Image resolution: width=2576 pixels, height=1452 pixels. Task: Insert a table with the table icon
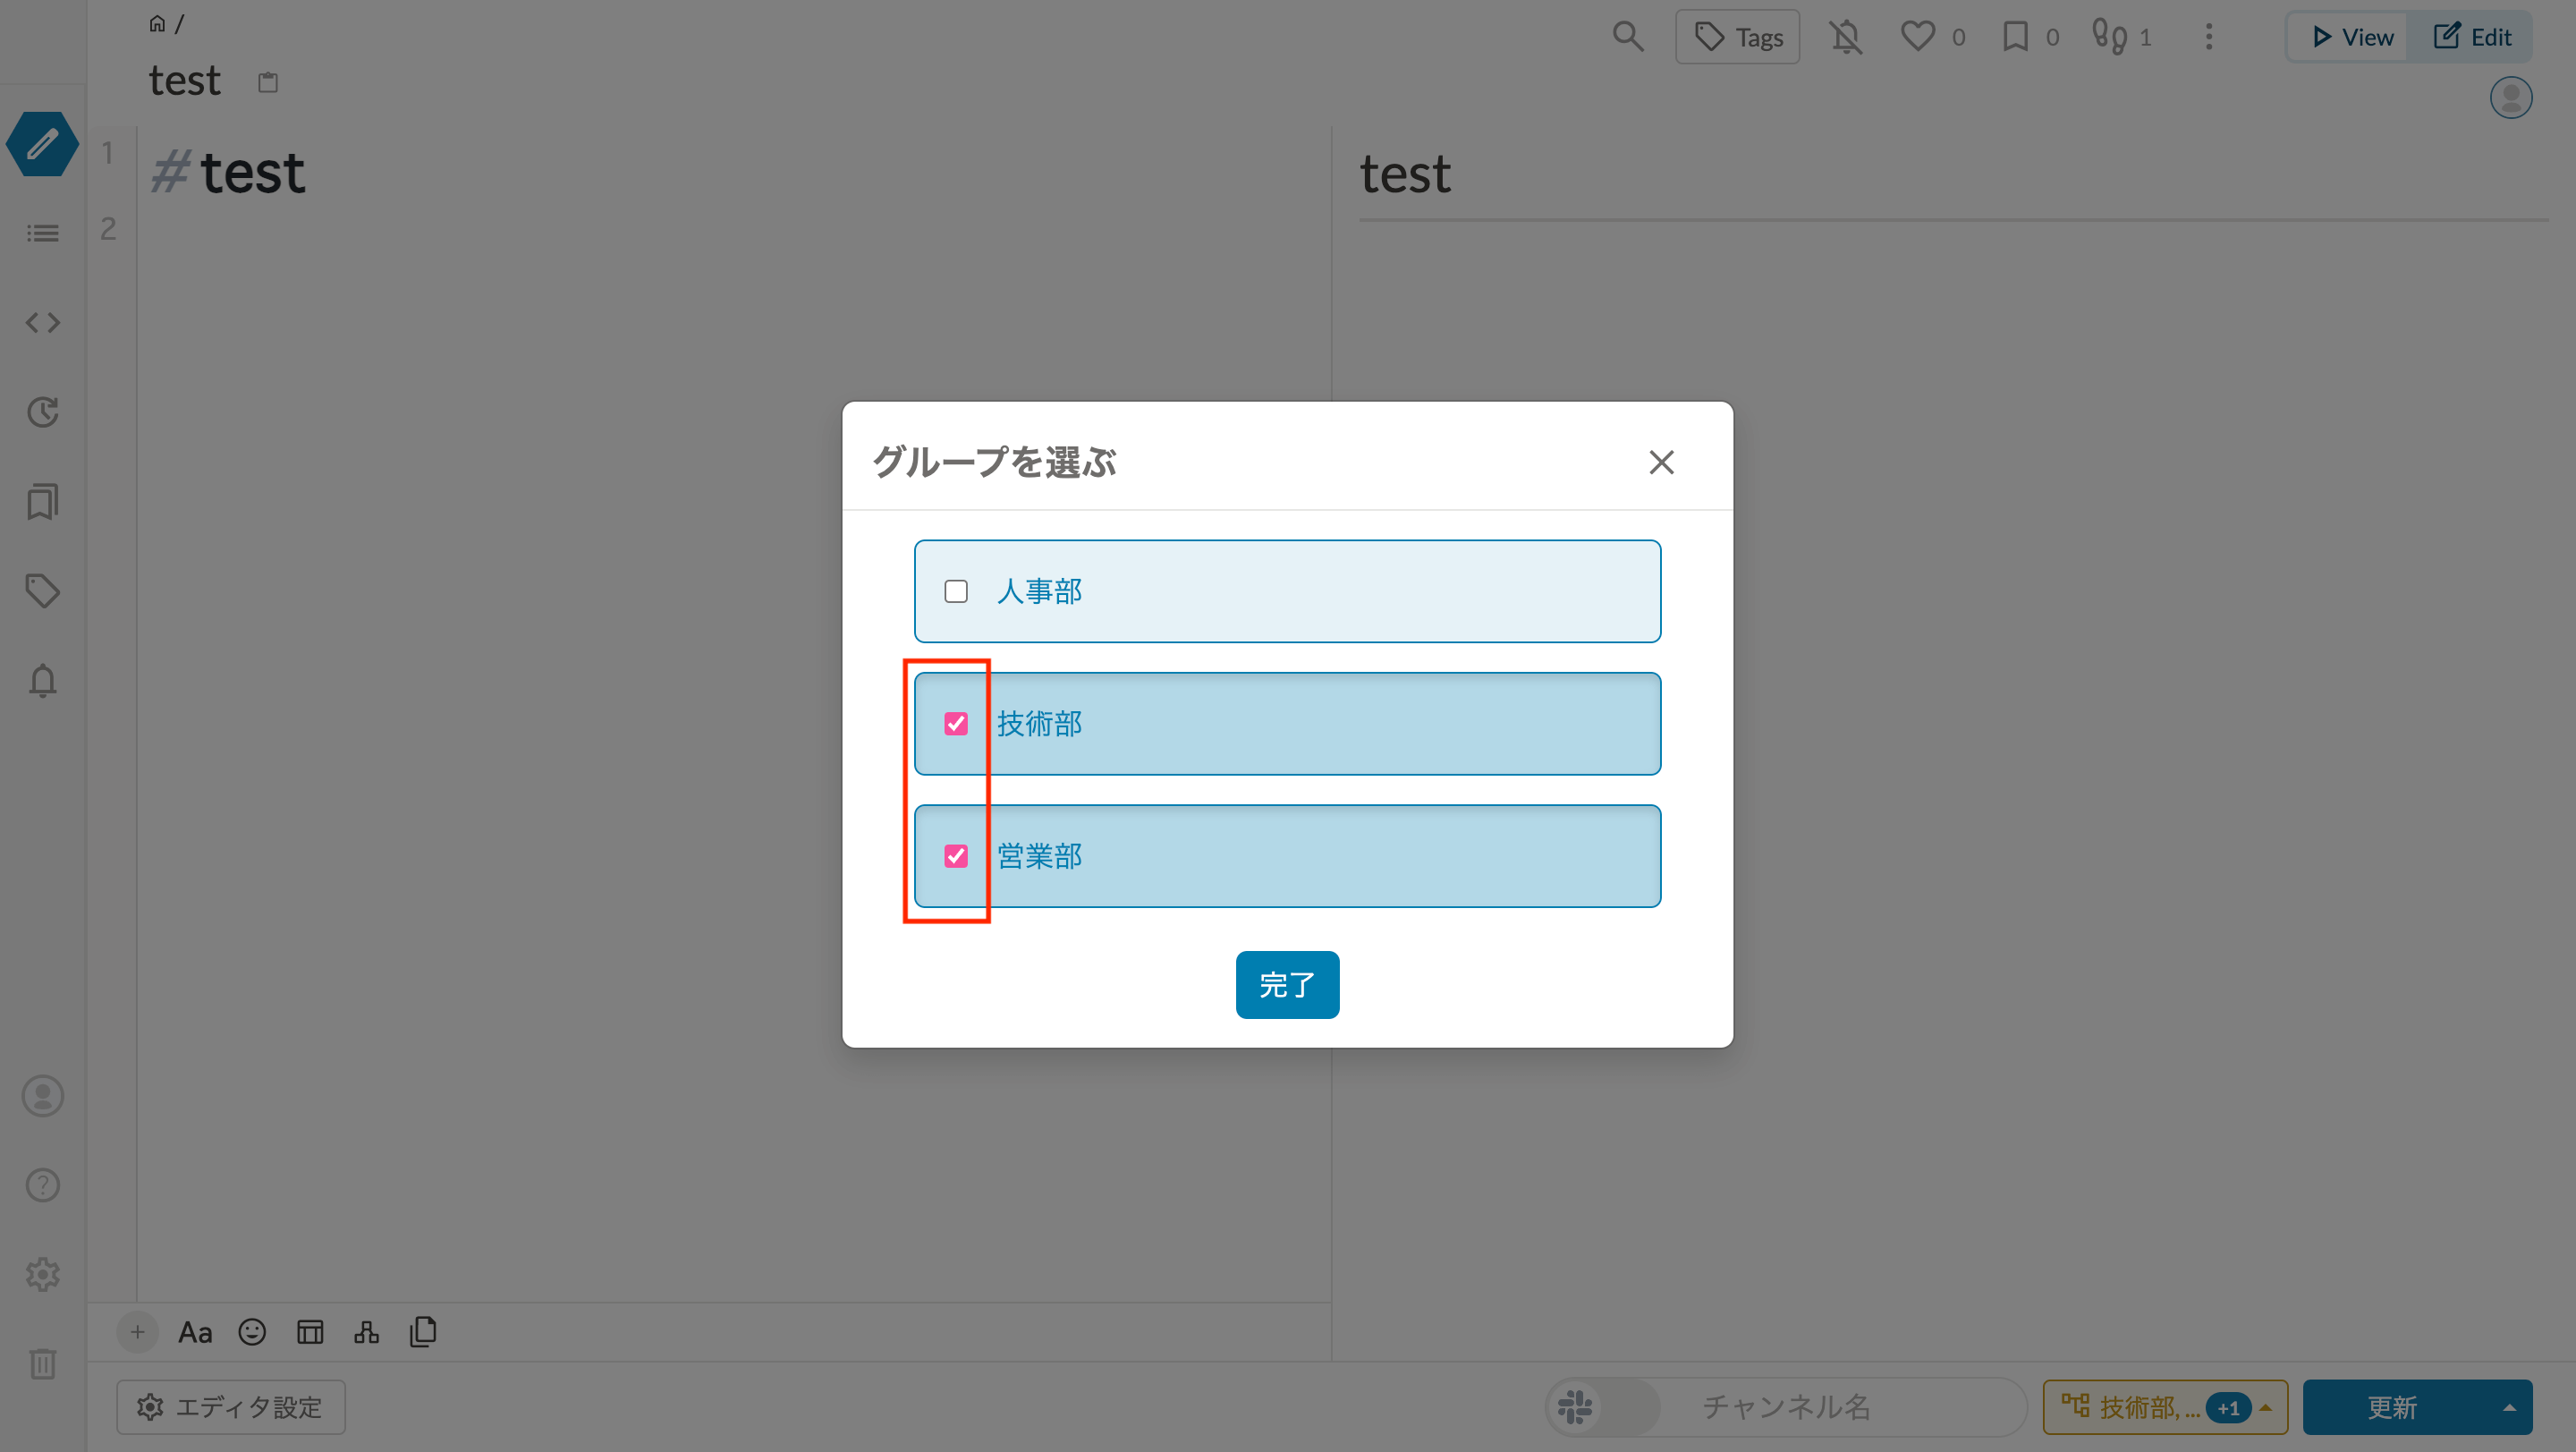click(x=310, y=1331)
